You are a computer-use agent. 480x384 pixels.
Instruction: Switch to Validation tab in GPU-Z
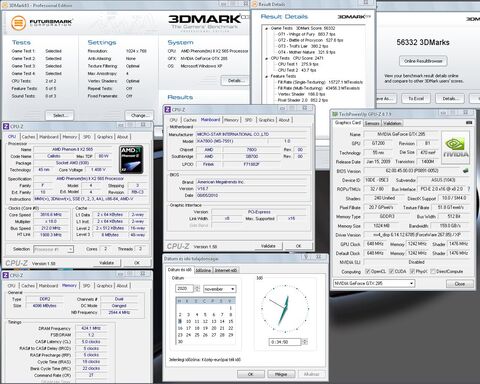coord(392,123)
